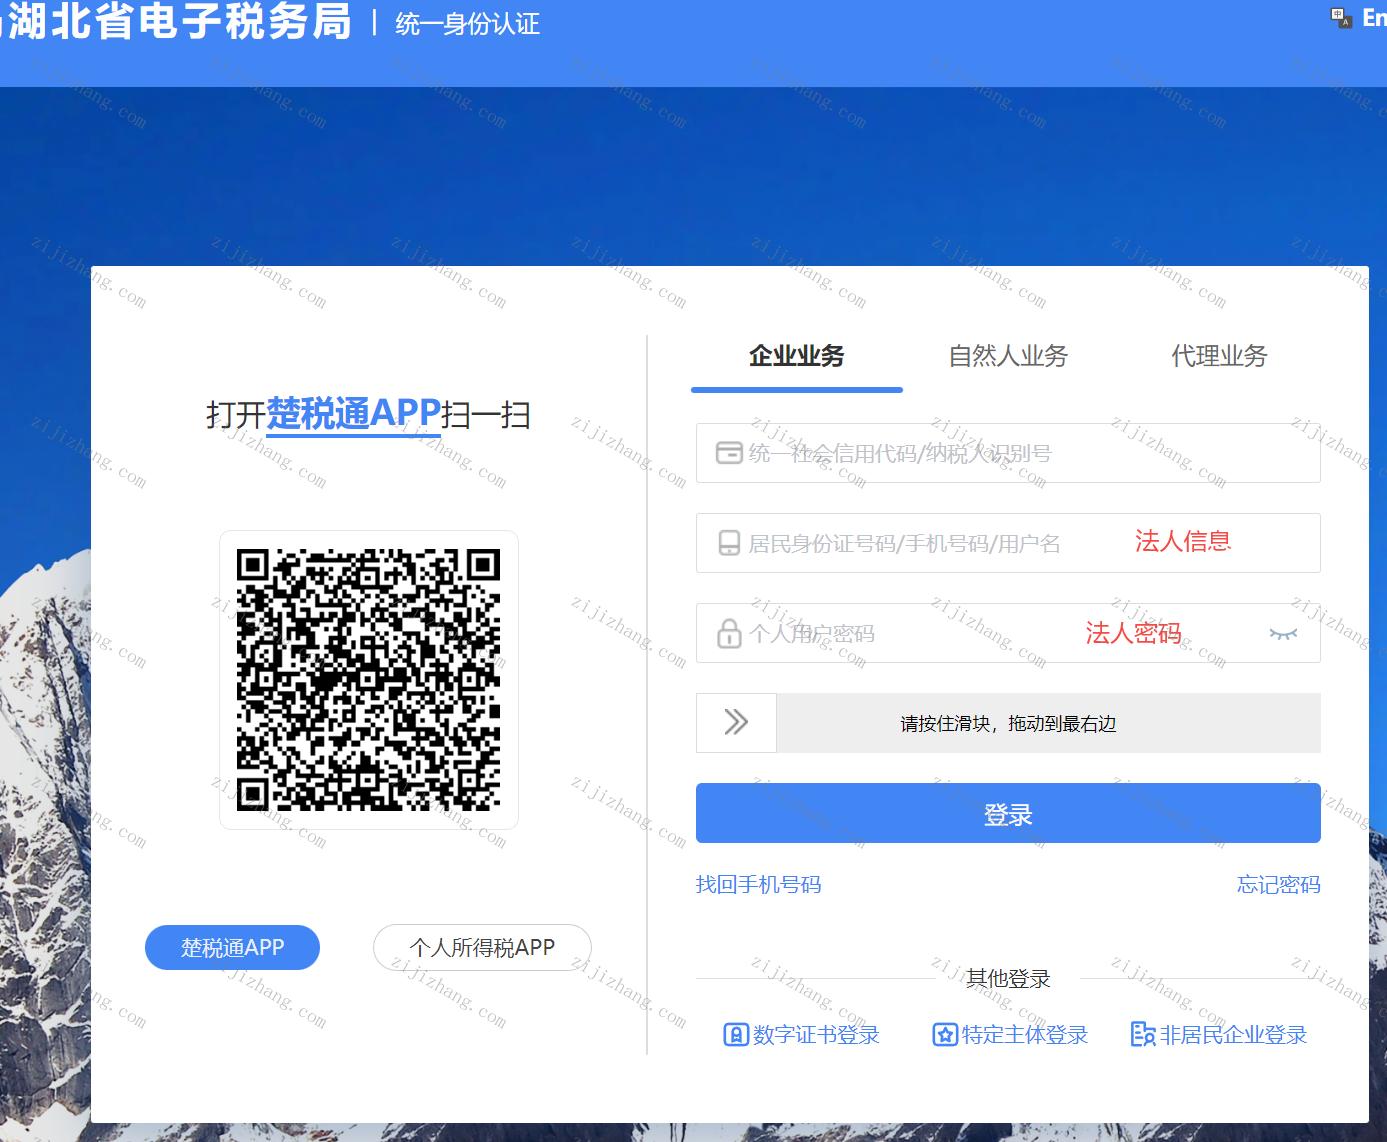Switch to the 自然人业务 tab
Screen dimensions: 1387x1142
pyautogui.click(x=1008, y=356)
